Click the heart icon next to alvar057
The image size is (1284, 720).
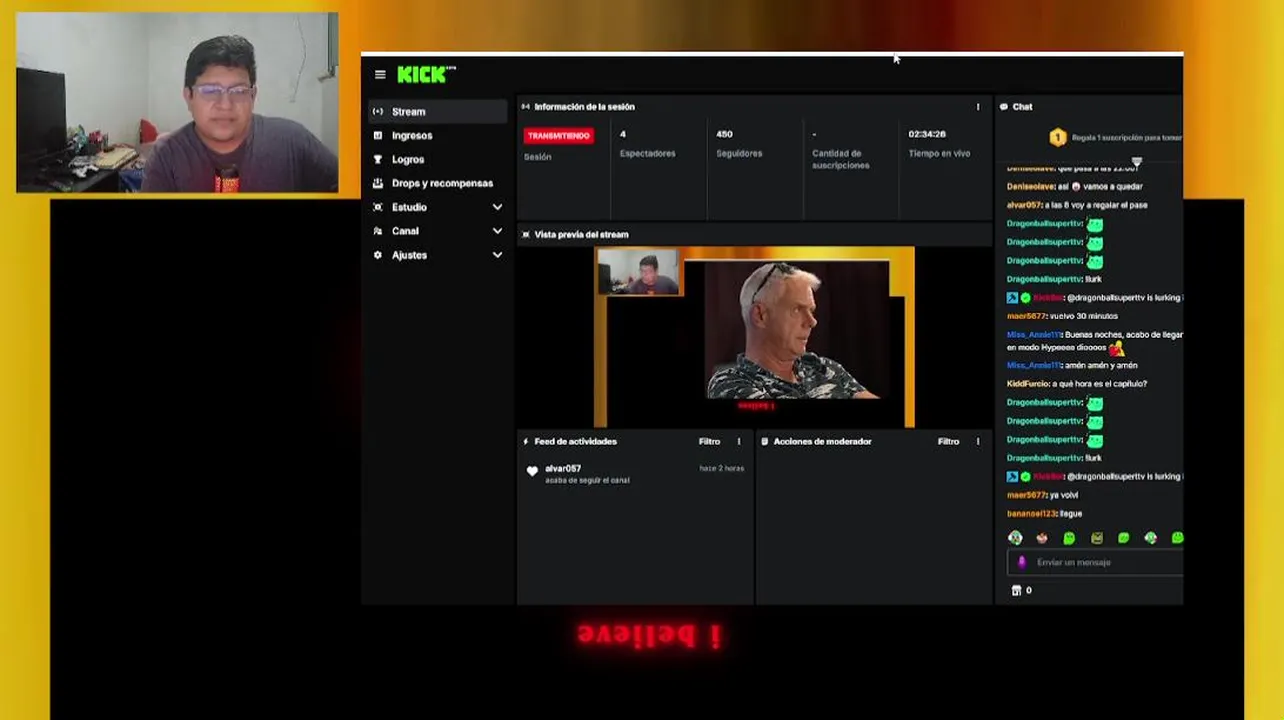tap(532, 471)
